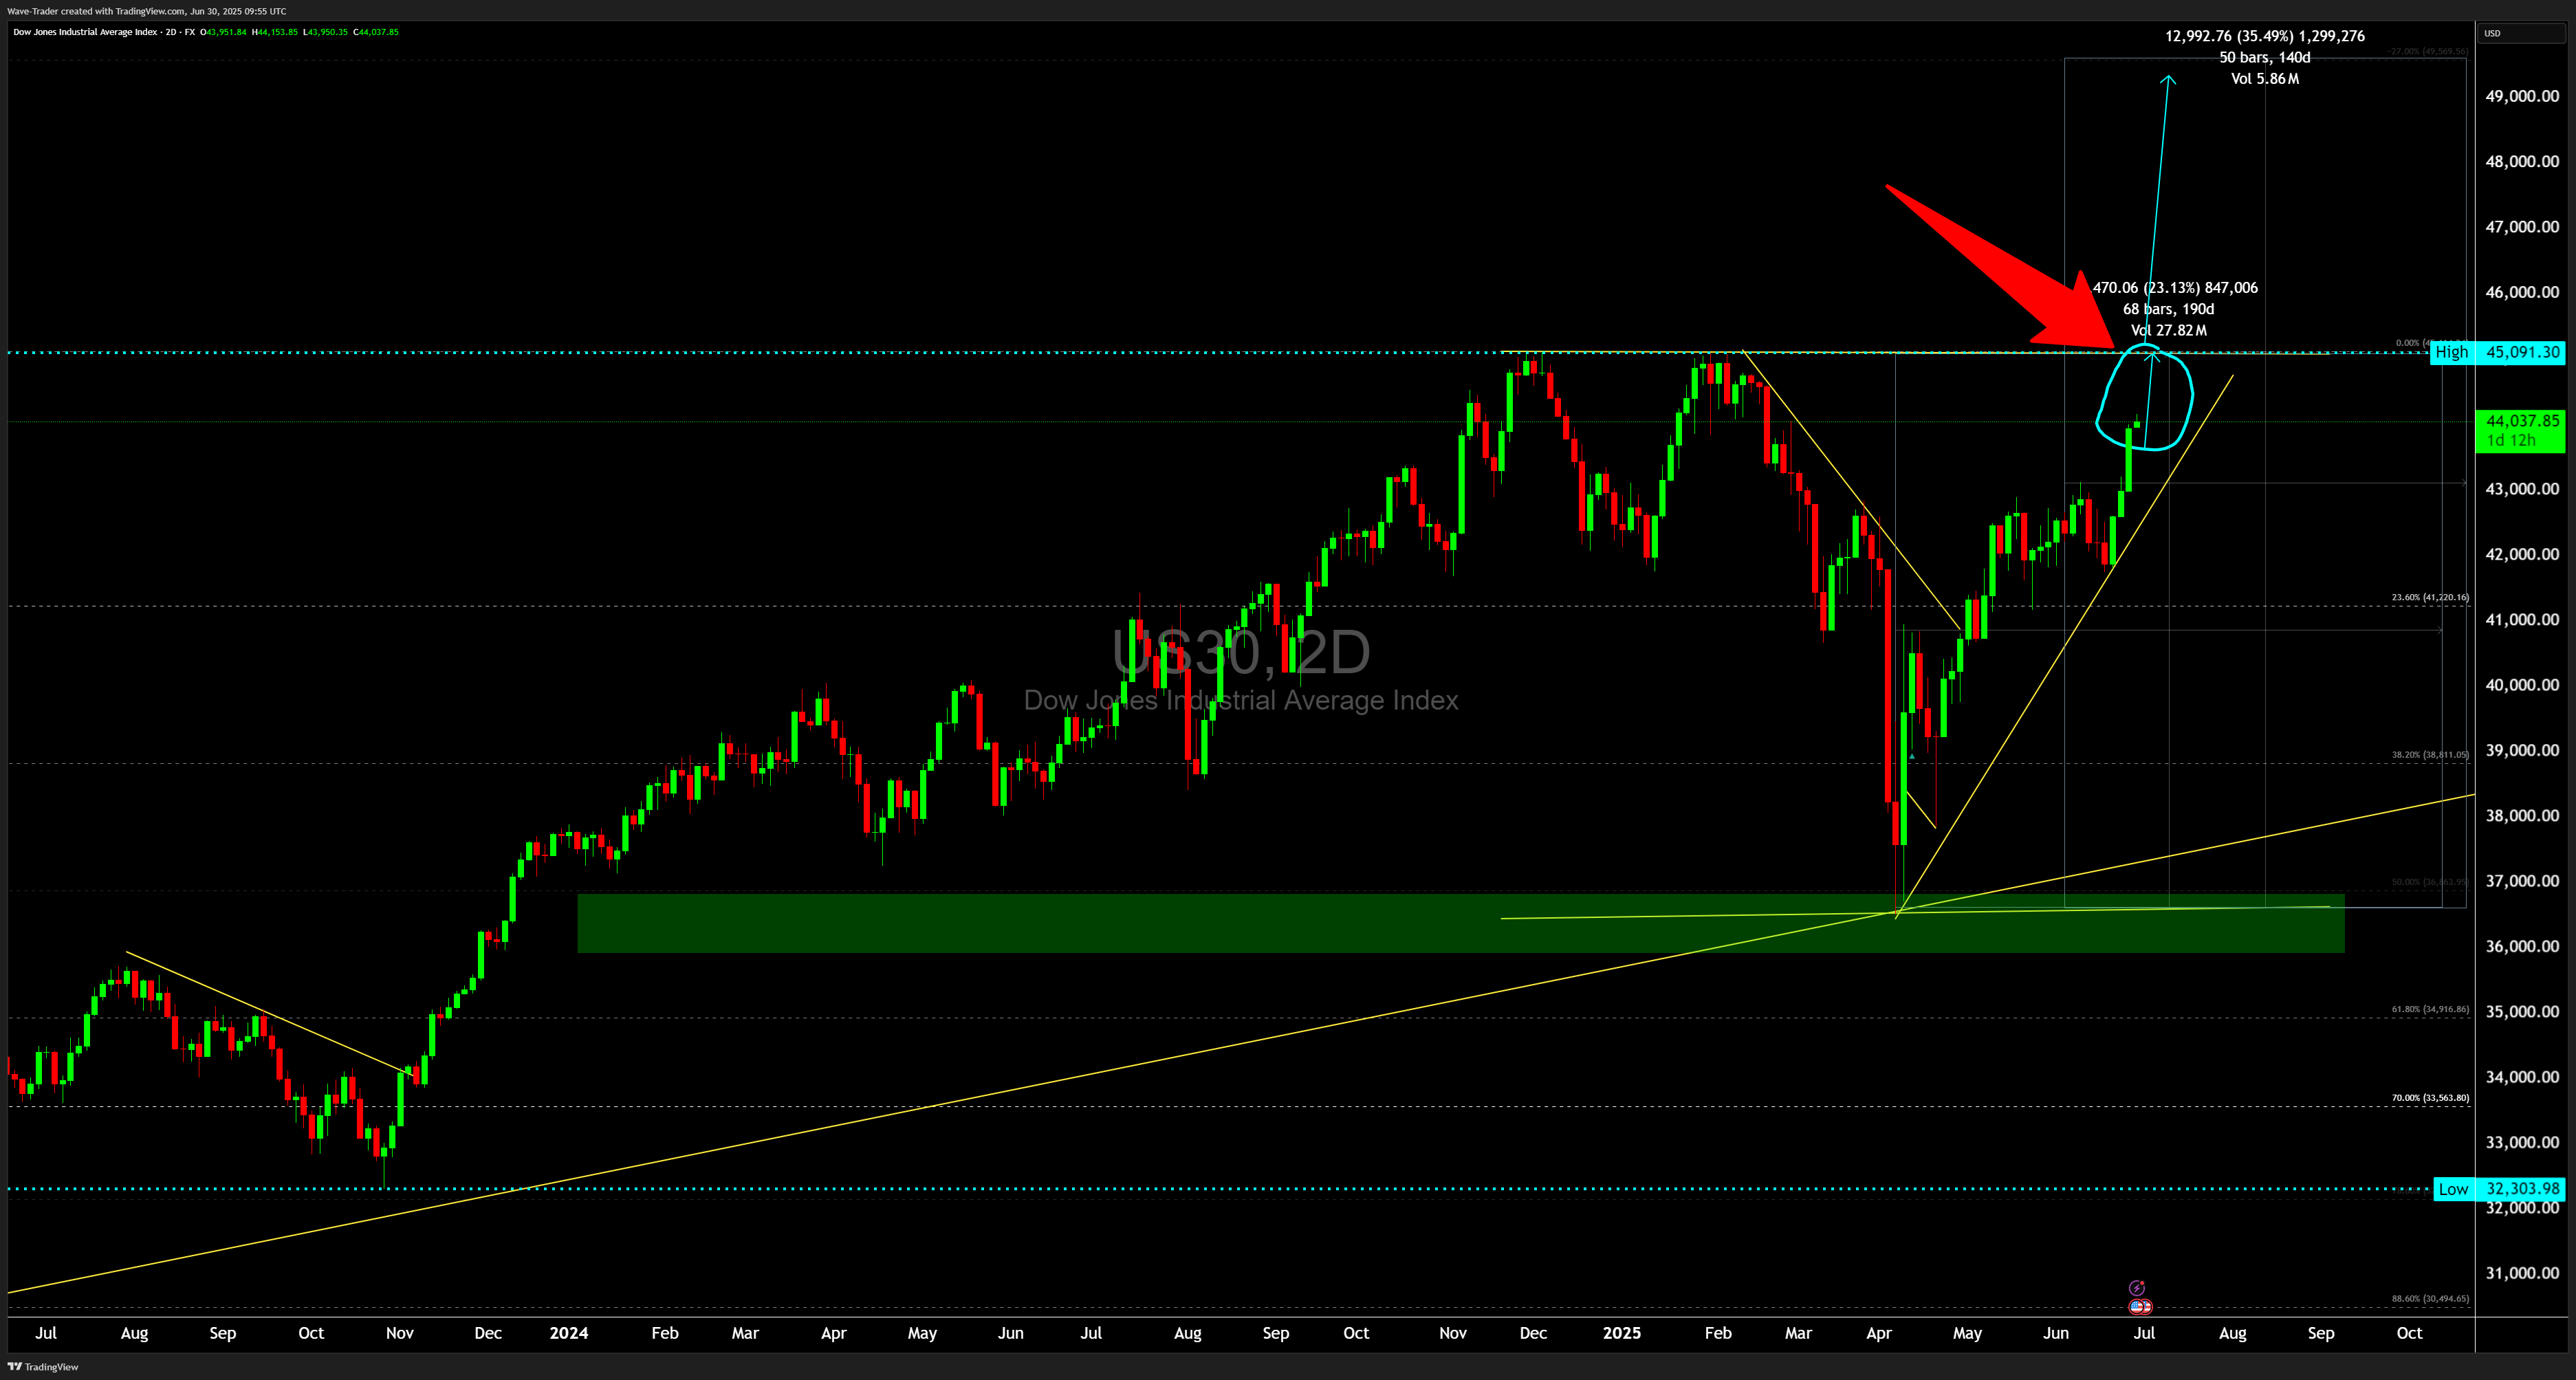Click the low value 43,950.35 in legend
The width and height of the screenshot is (2576, 1380).
pos(328,32)
